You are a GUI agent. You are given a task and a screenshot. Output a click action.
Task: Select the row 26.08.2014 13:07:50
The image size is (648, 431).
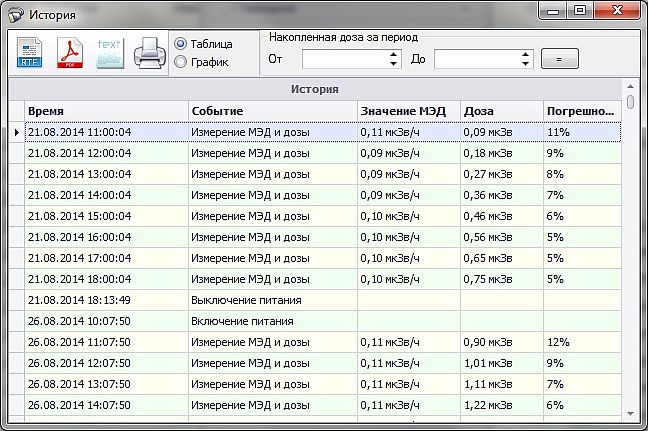tap(323, 384)
